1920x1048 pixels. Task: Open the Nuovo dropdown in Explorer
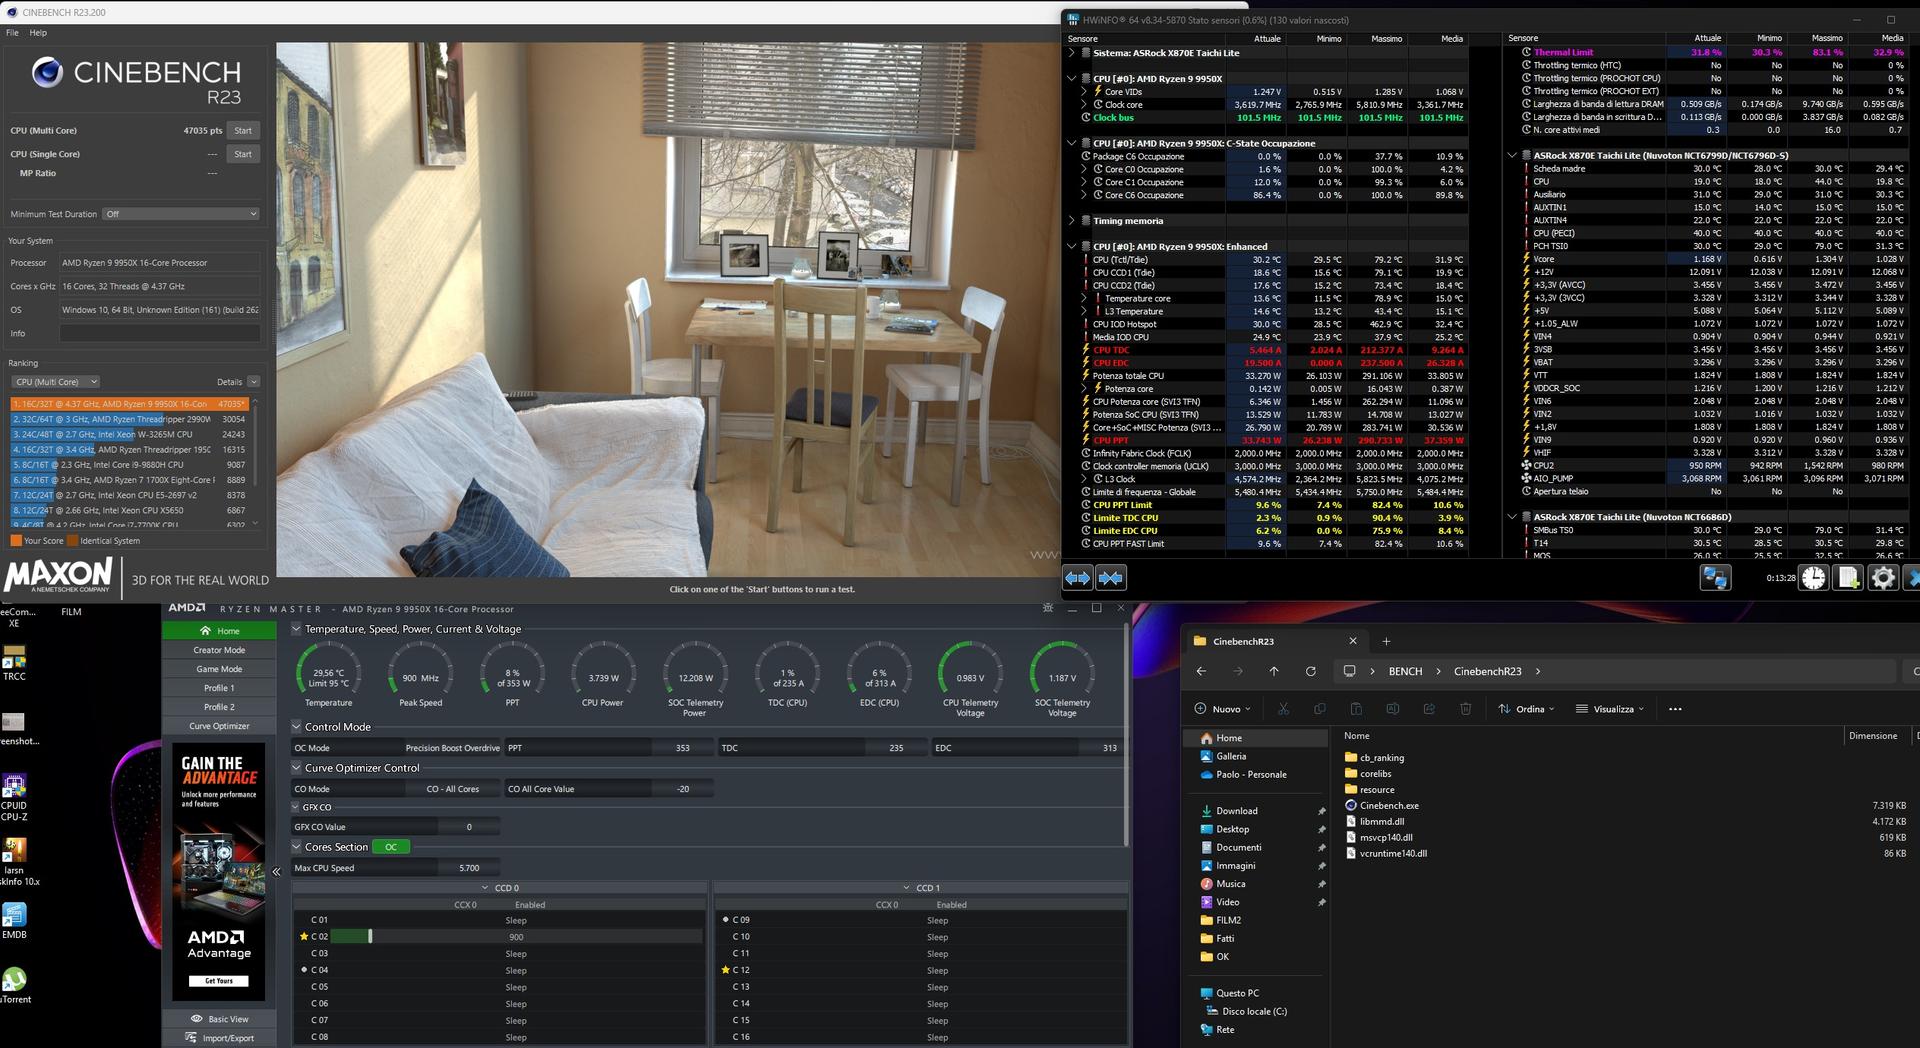click(x=1223, y=709)
